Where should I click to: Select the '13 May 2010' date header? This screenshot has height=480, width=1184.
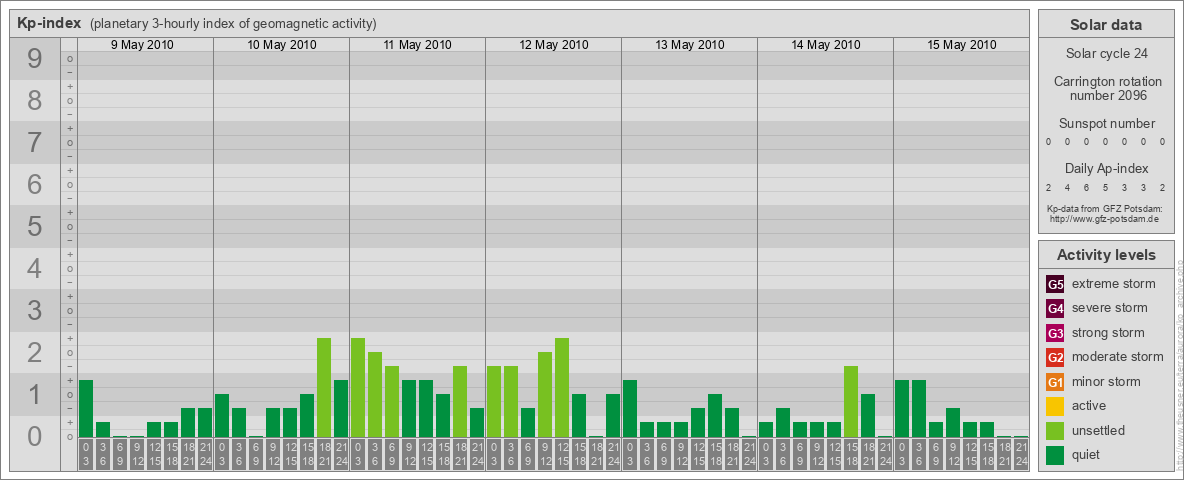689,45
